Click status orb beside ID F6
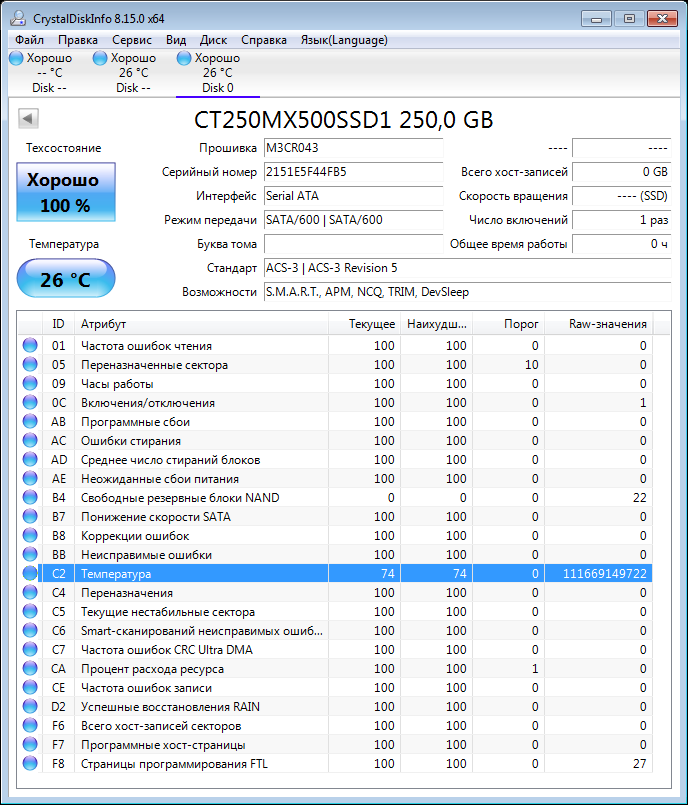 click(30, 725)
